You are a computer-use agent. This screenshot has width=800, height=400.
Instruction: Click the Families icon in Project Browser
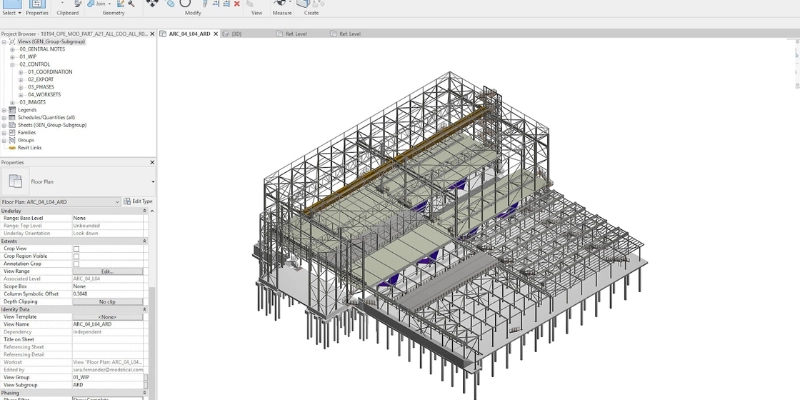(12, 133)
